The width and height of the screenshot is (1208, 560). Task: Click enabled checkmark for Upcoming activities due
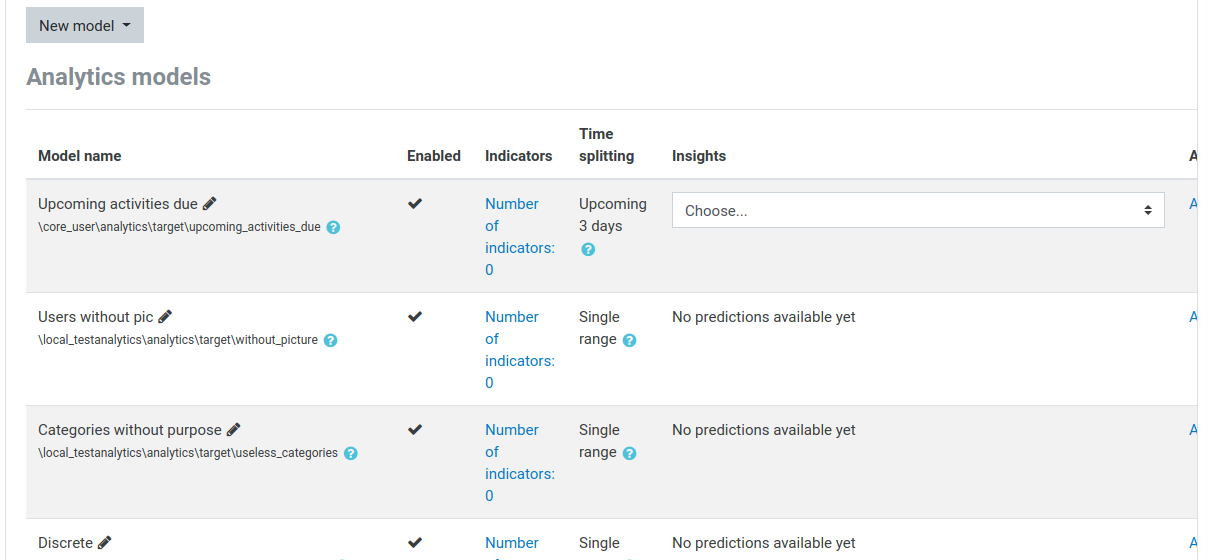tap(415, 203)
